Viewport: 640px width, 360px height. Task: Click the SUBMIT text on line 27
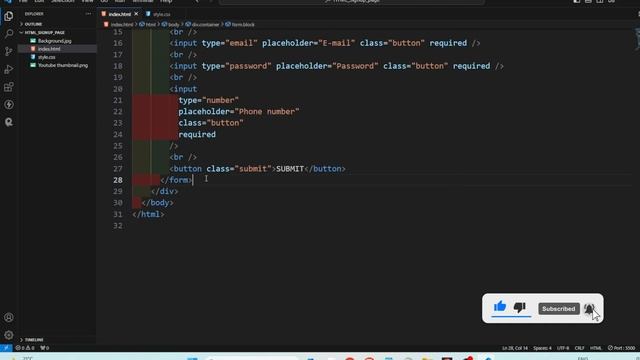pos(290,169)
